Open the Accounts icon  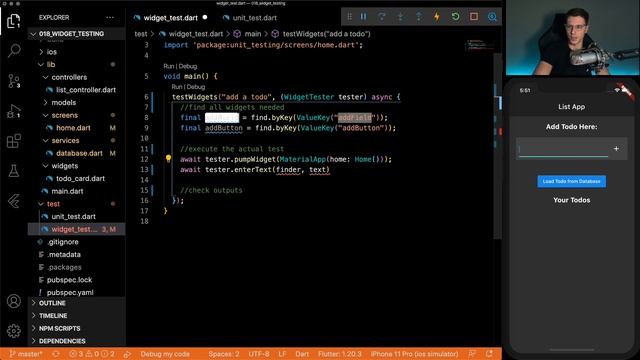pos(14,301)
